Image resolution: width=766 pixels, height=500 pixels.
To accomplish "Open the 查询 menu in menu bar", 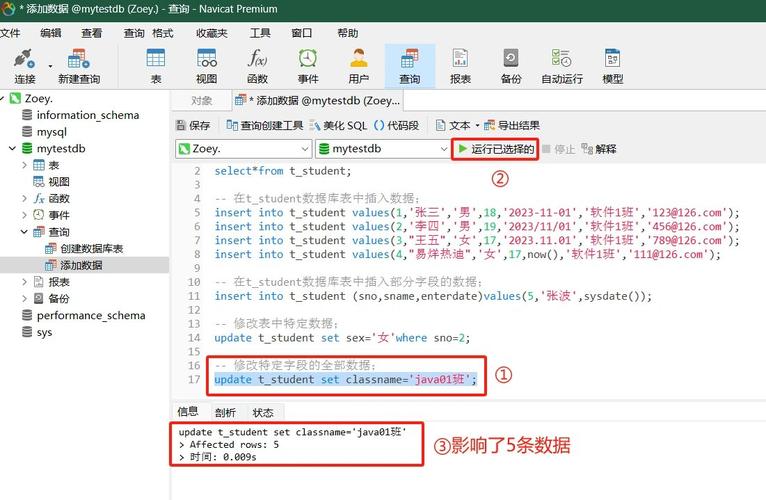I will (134, 33).
